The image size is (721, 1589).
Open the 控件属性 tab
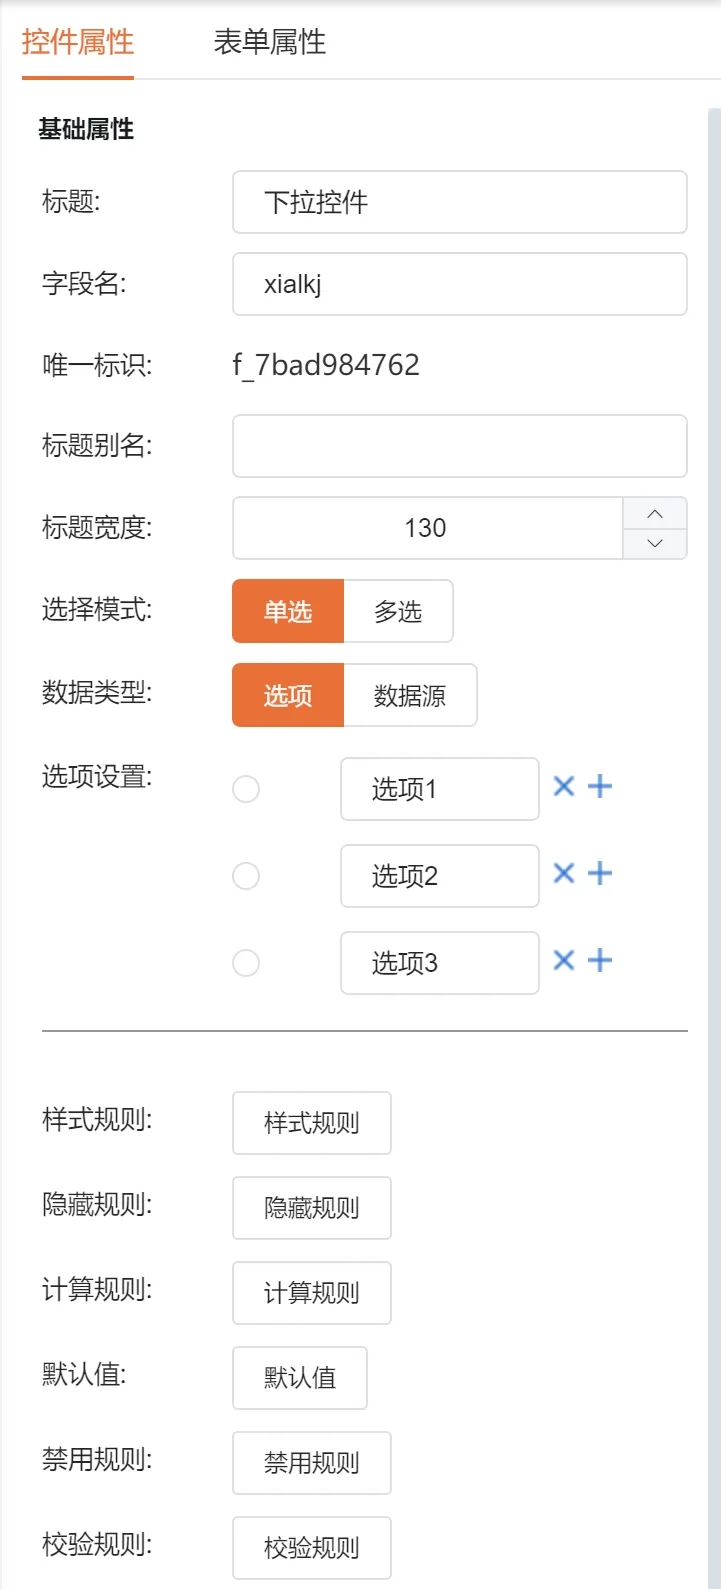tap(78, 42)
